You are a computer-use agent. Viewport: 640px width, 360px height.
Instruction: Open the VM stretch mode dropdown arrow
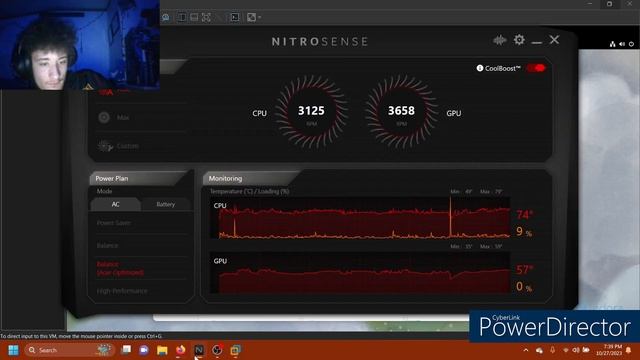click(260, 18)
